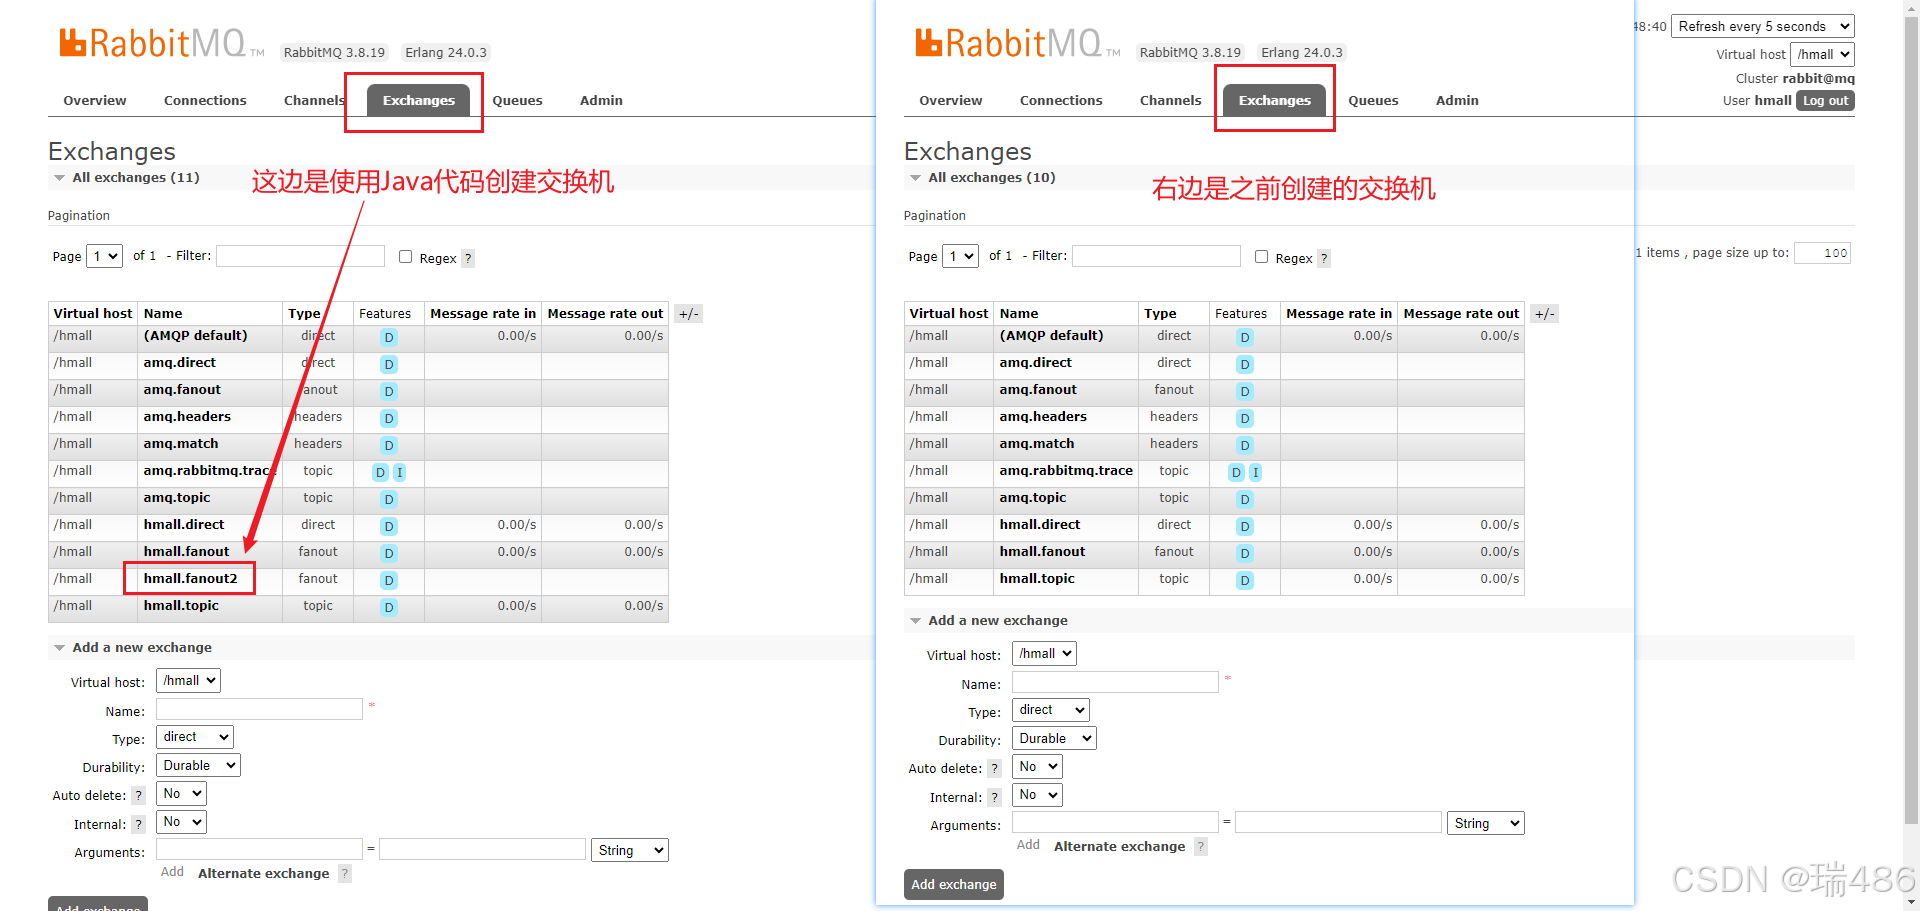The height and width of the screenshot is (911, 1920).
Task: Click D badge of amq.headers in right table
Action: tap(1245, 418)
